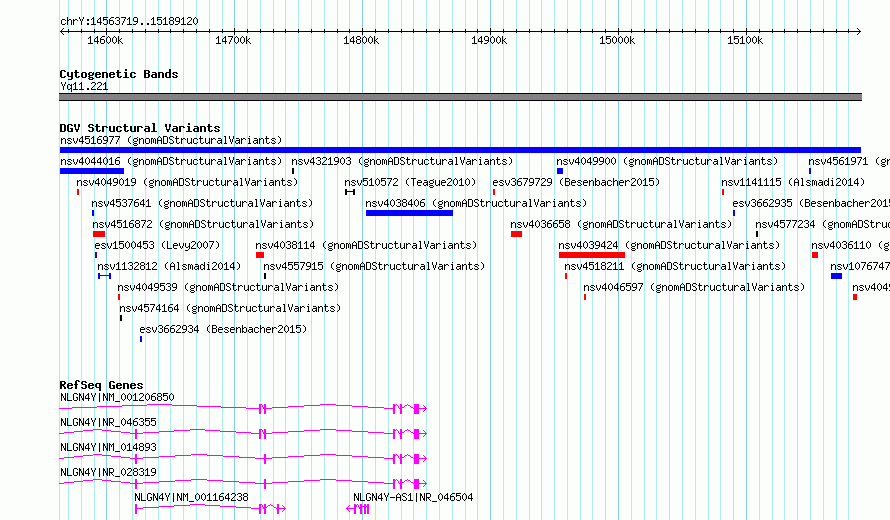Click the red bar under nsv4036658

click(517, 234)
